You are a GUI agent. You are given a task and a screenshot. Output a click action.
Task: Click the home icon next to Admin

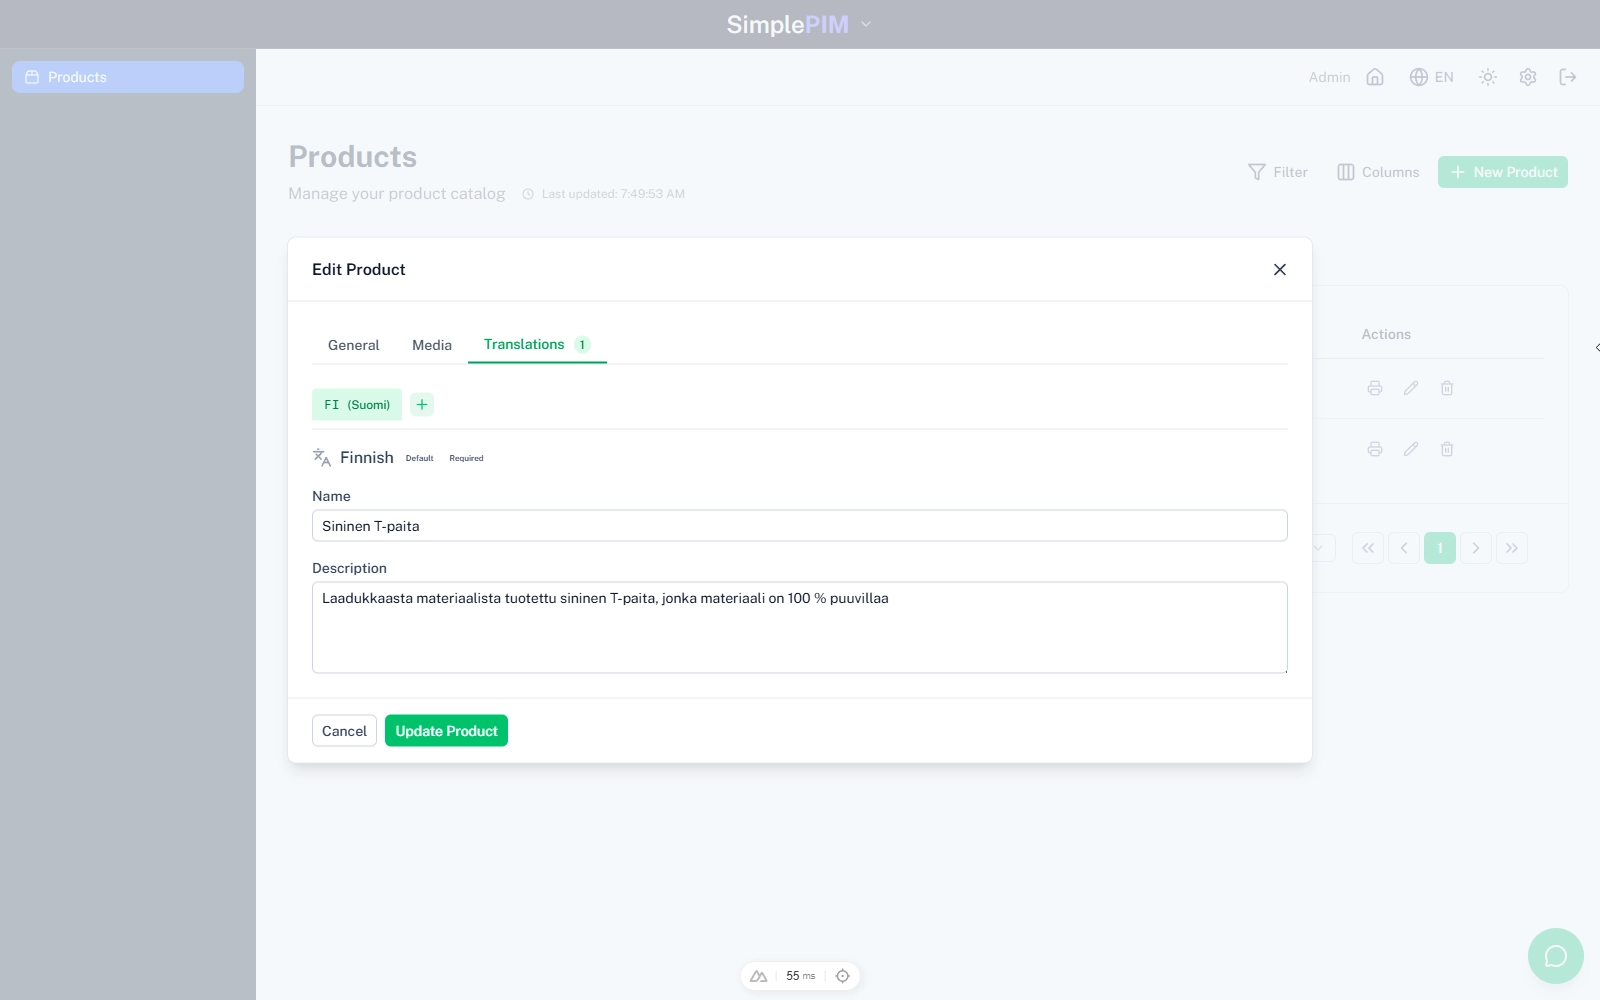pyautogui.click(x=1375, y=77)
